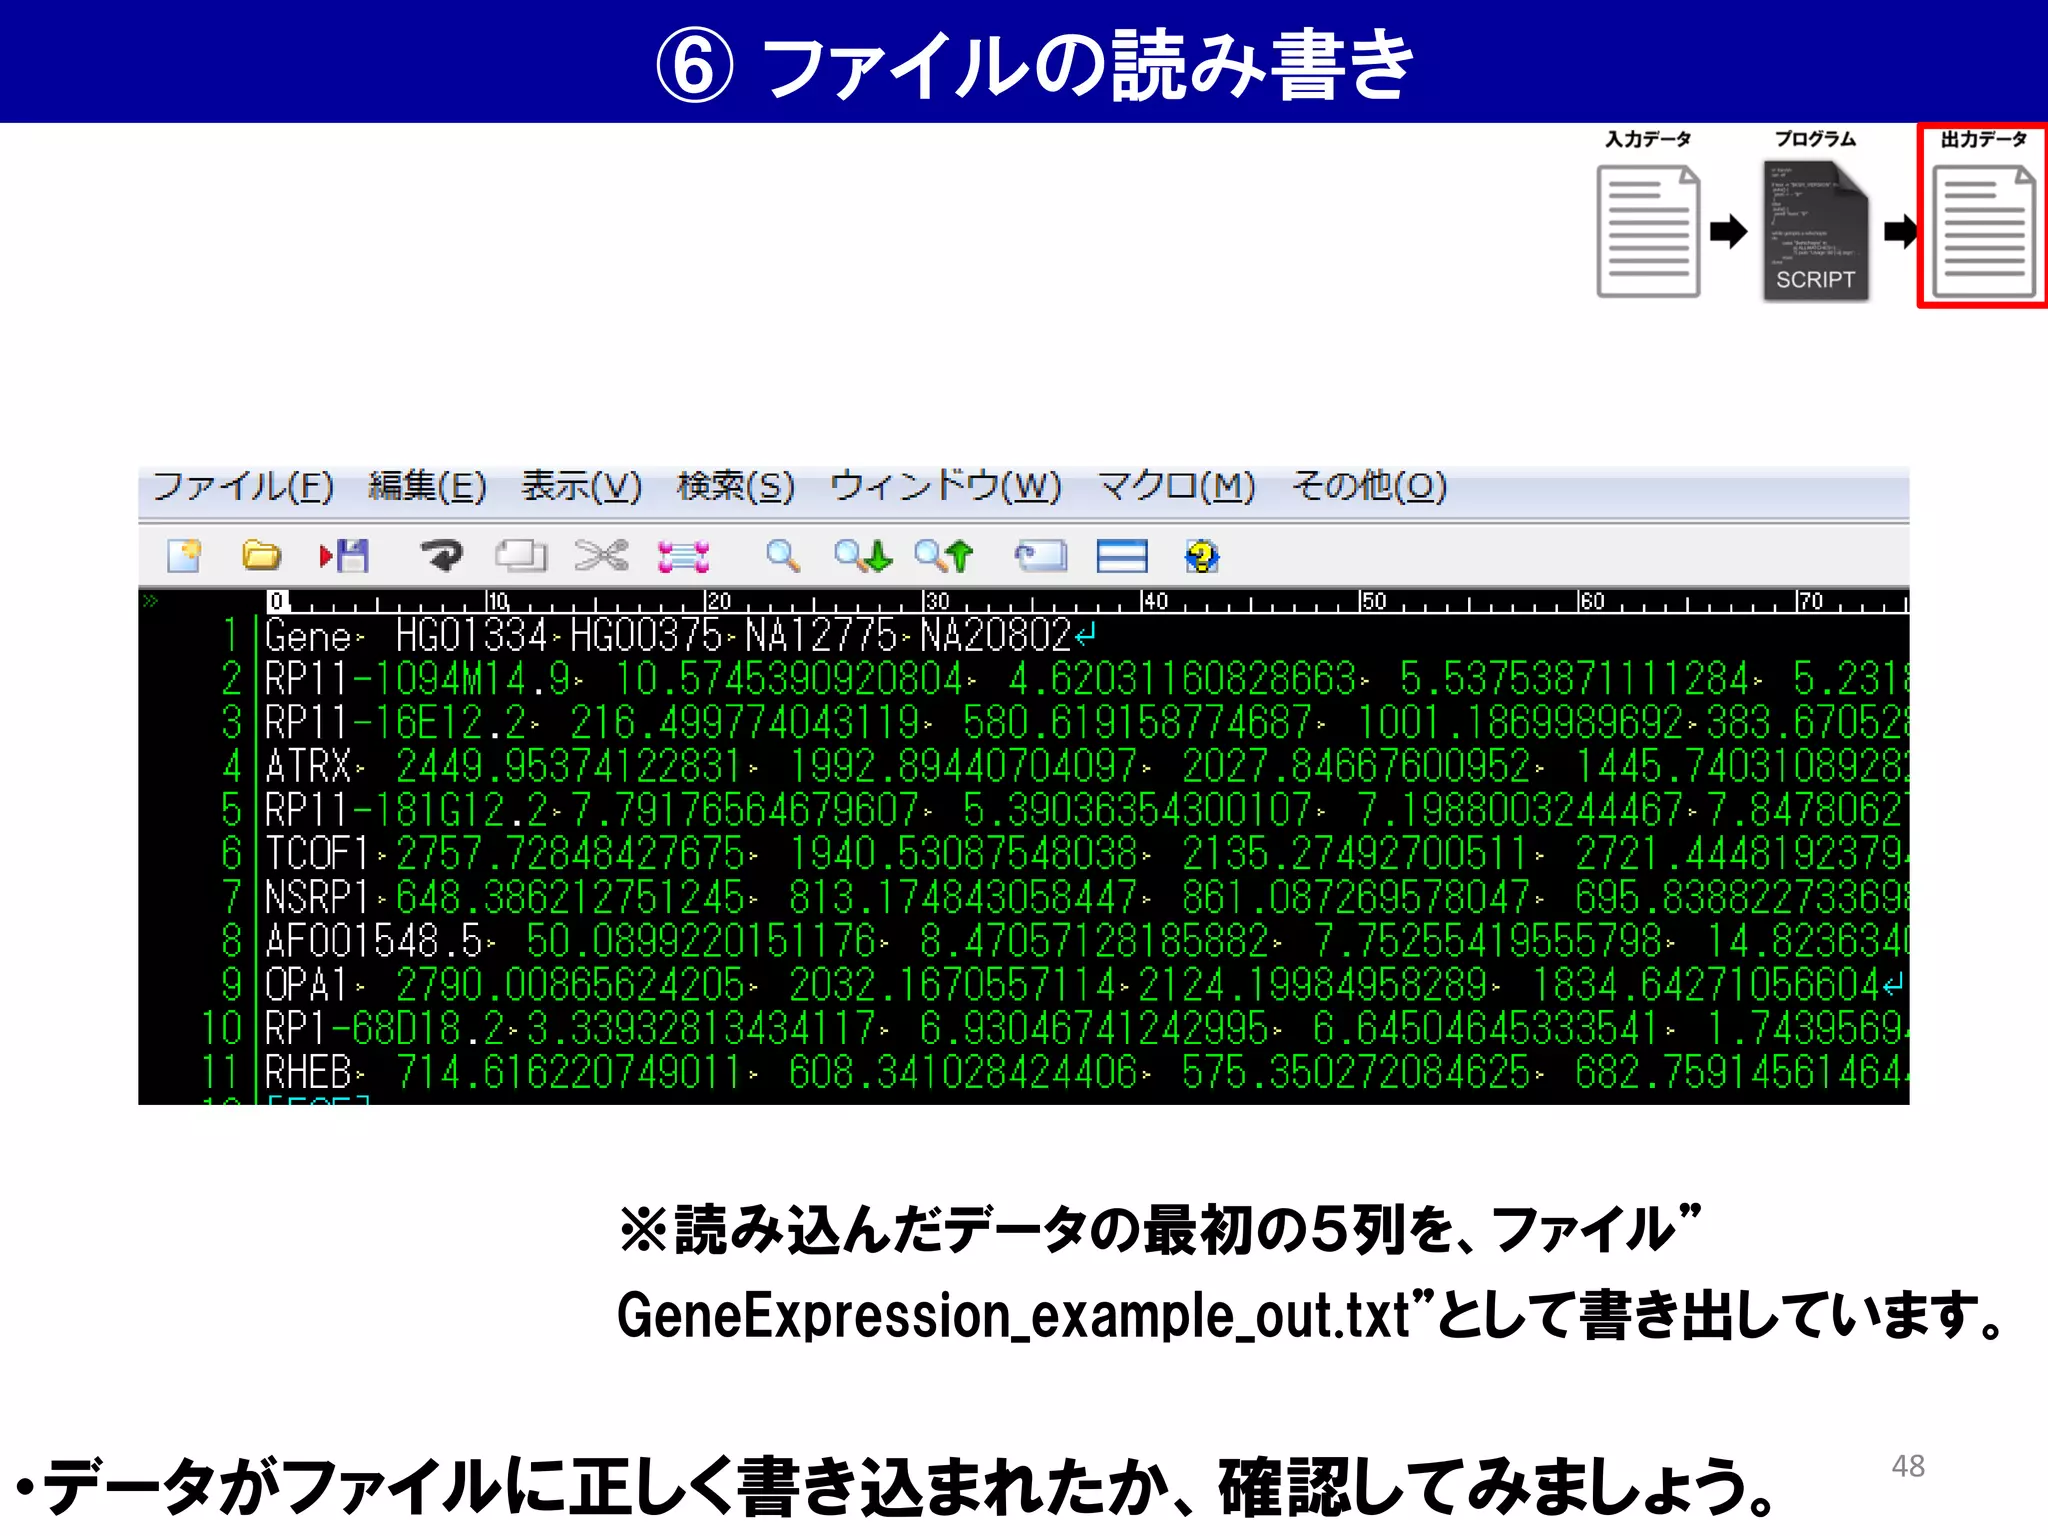This screenshot has height=1536, width=2048.
Task: Click ruler mark 70 in the editor
Action: (1810, 601)
